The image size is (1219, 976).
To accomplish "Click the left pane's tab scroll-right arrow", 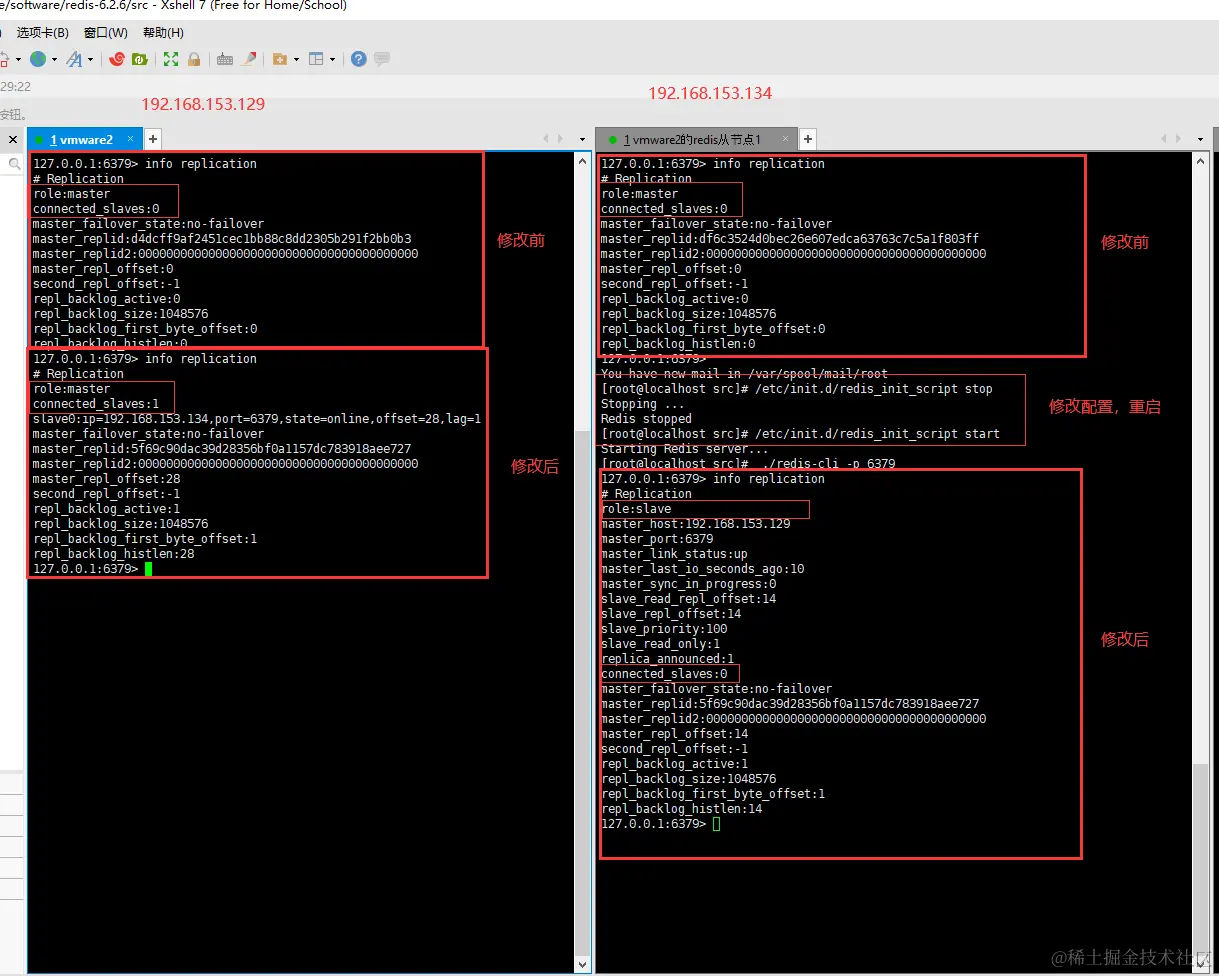I will tap(562, 139).
